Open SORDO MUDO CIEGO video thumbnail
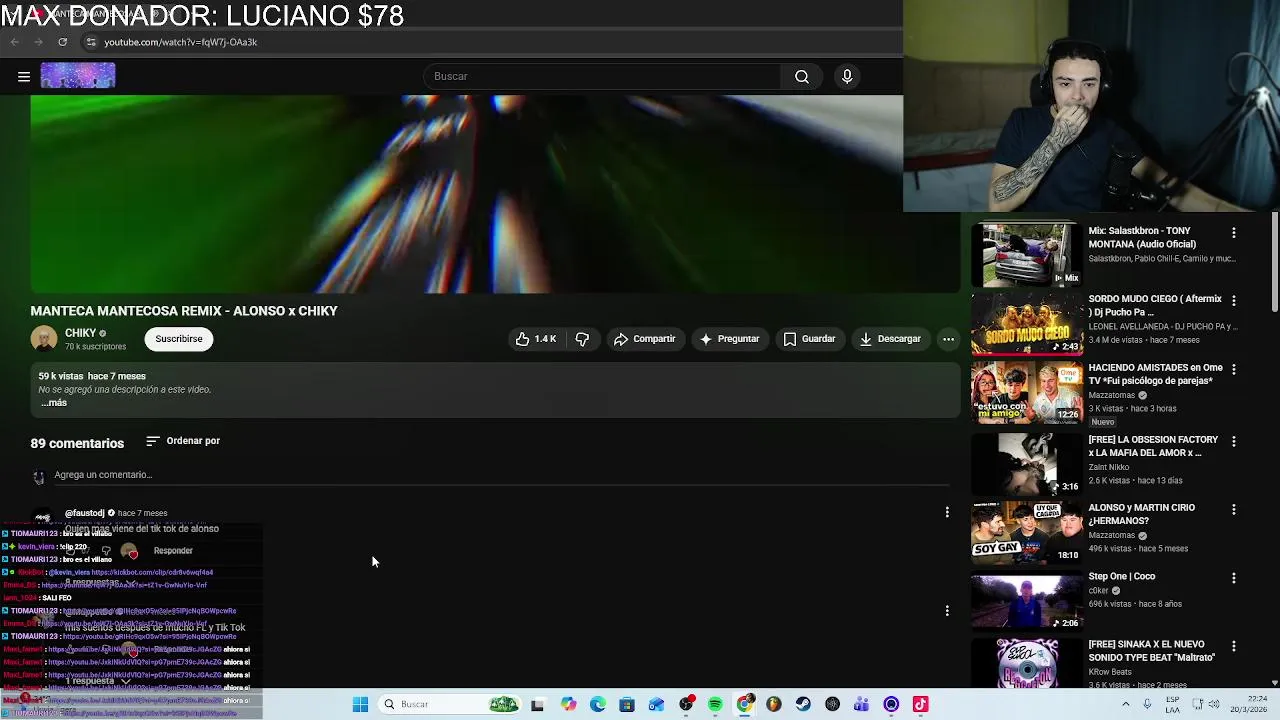The image size is (1280, 720). tap(1026, 324)
